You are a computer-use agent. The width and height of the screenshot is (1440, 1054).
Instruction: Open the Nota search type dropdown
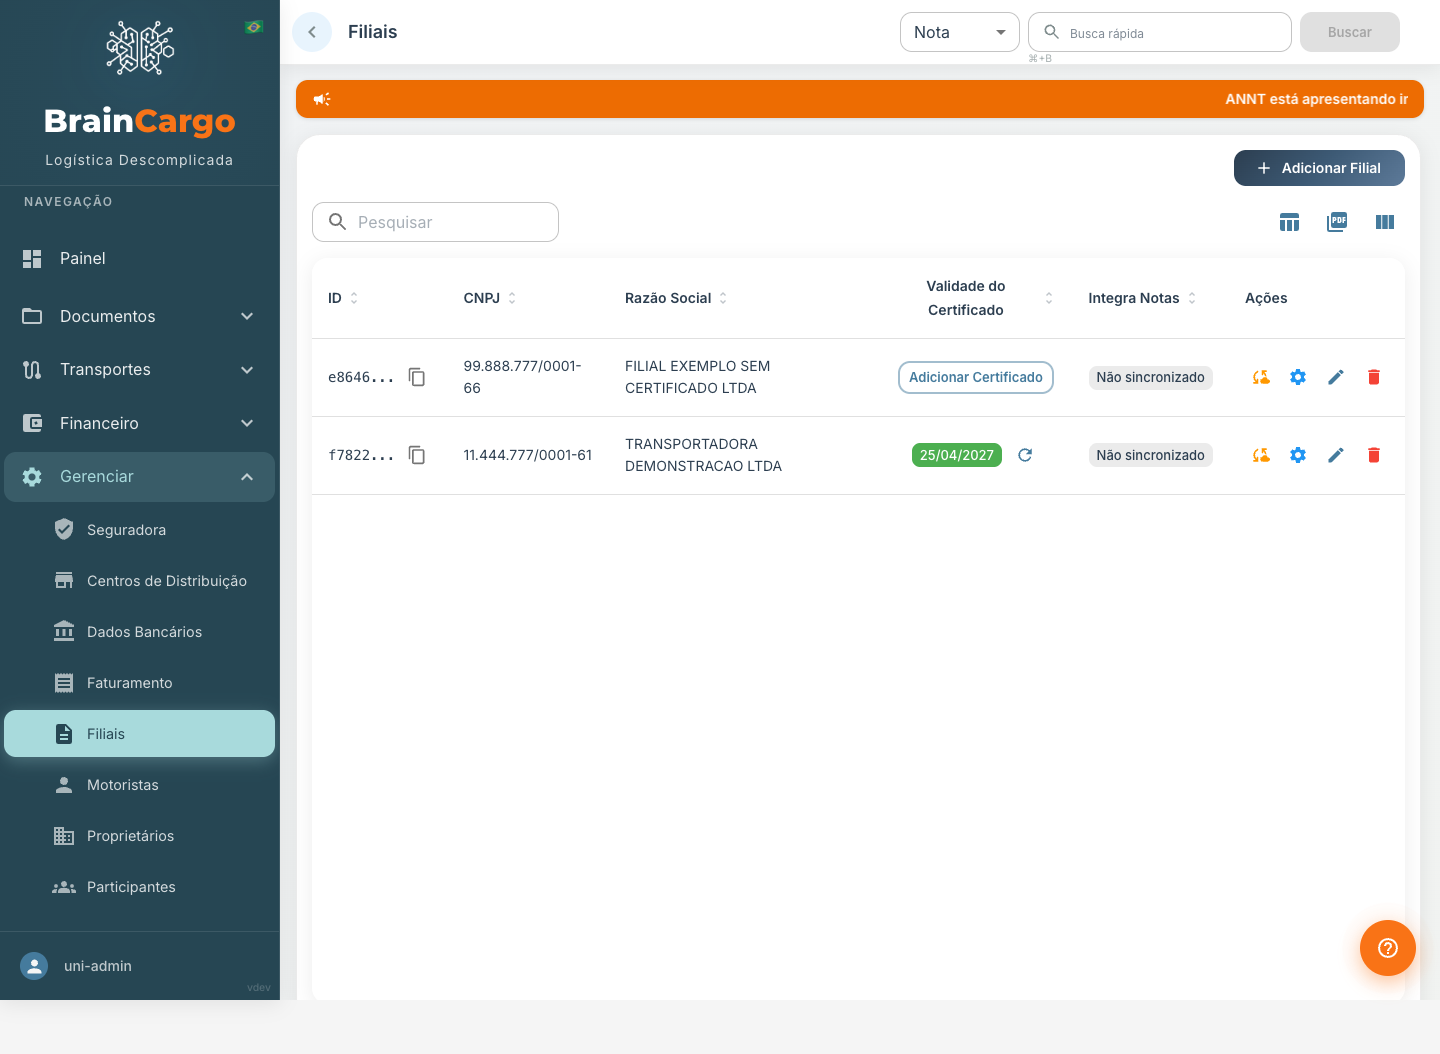[x=960, y=32]
